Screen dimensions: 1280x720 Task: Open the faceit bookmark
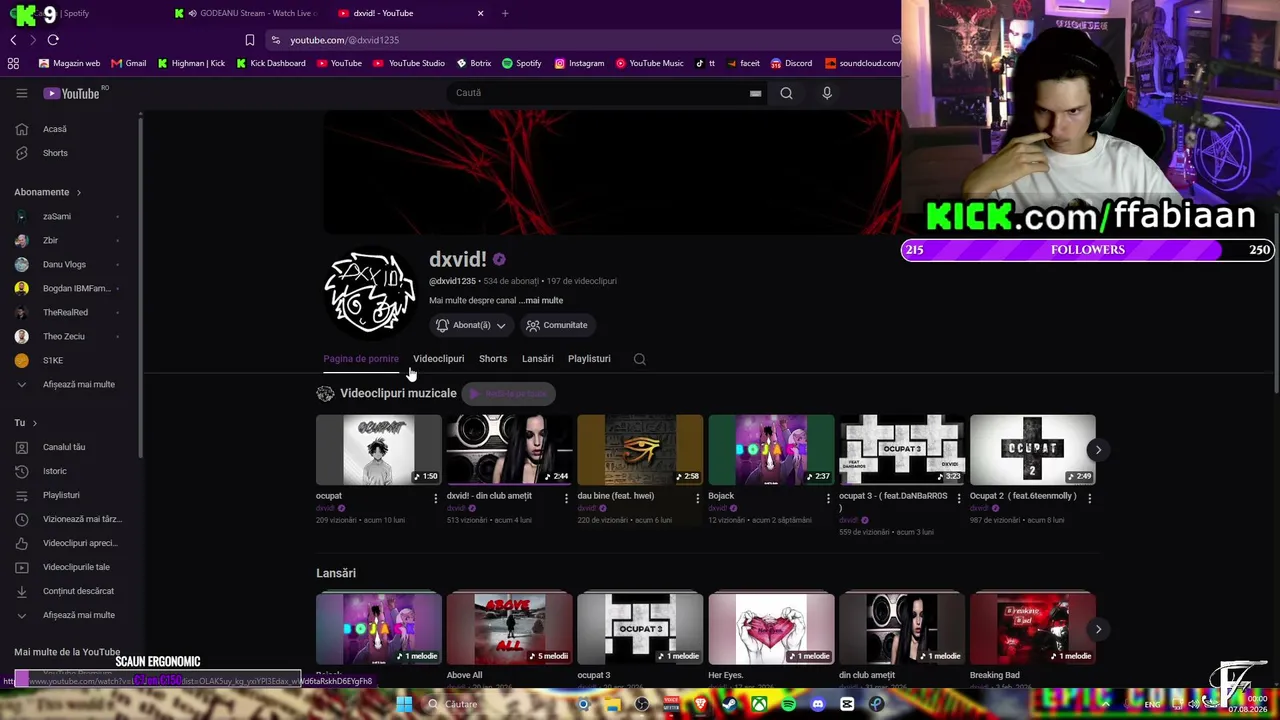click(x=742, y=63)
